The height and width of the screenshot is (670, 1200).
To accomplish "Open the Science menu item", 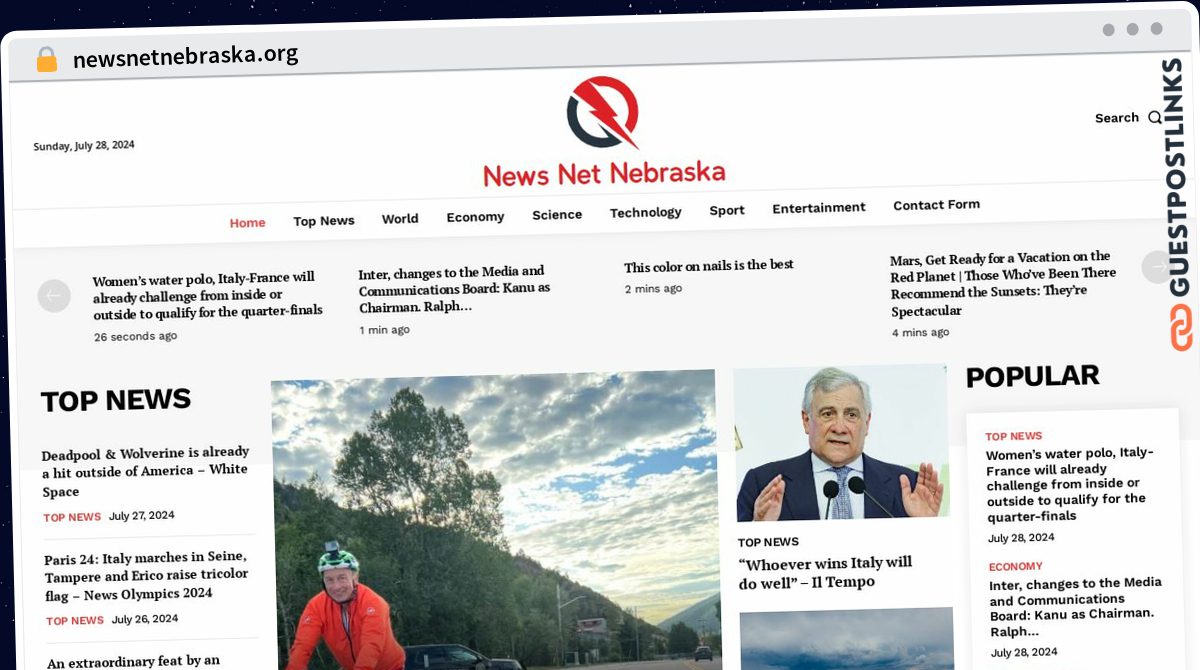I will click(557, 215).
